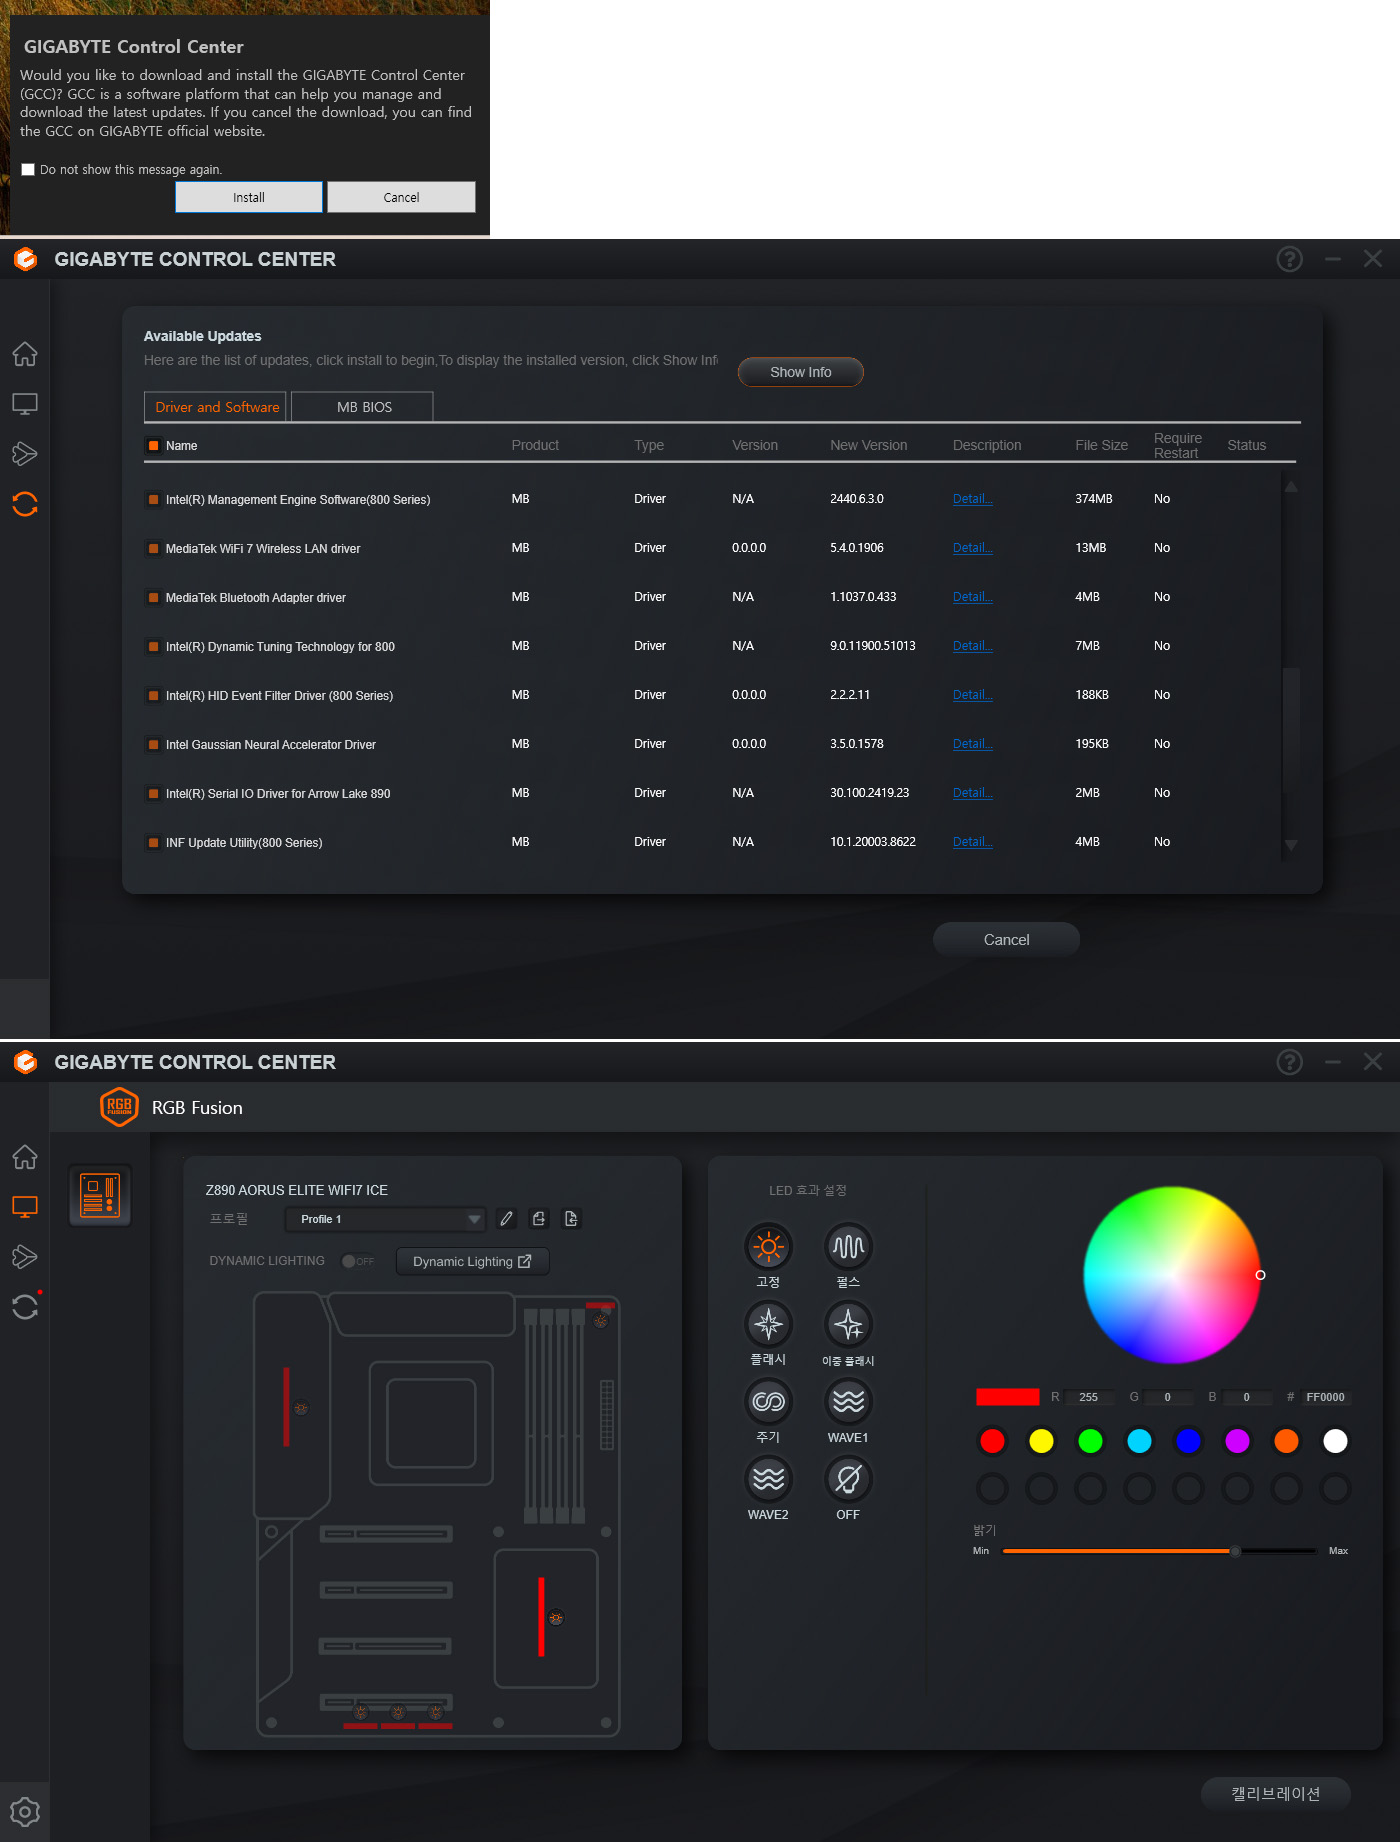Open Detail link for MediaTek WiFi 7 driver
Image resolution: width=1400 pixels, height=1842 pixels.
point(972,548)
